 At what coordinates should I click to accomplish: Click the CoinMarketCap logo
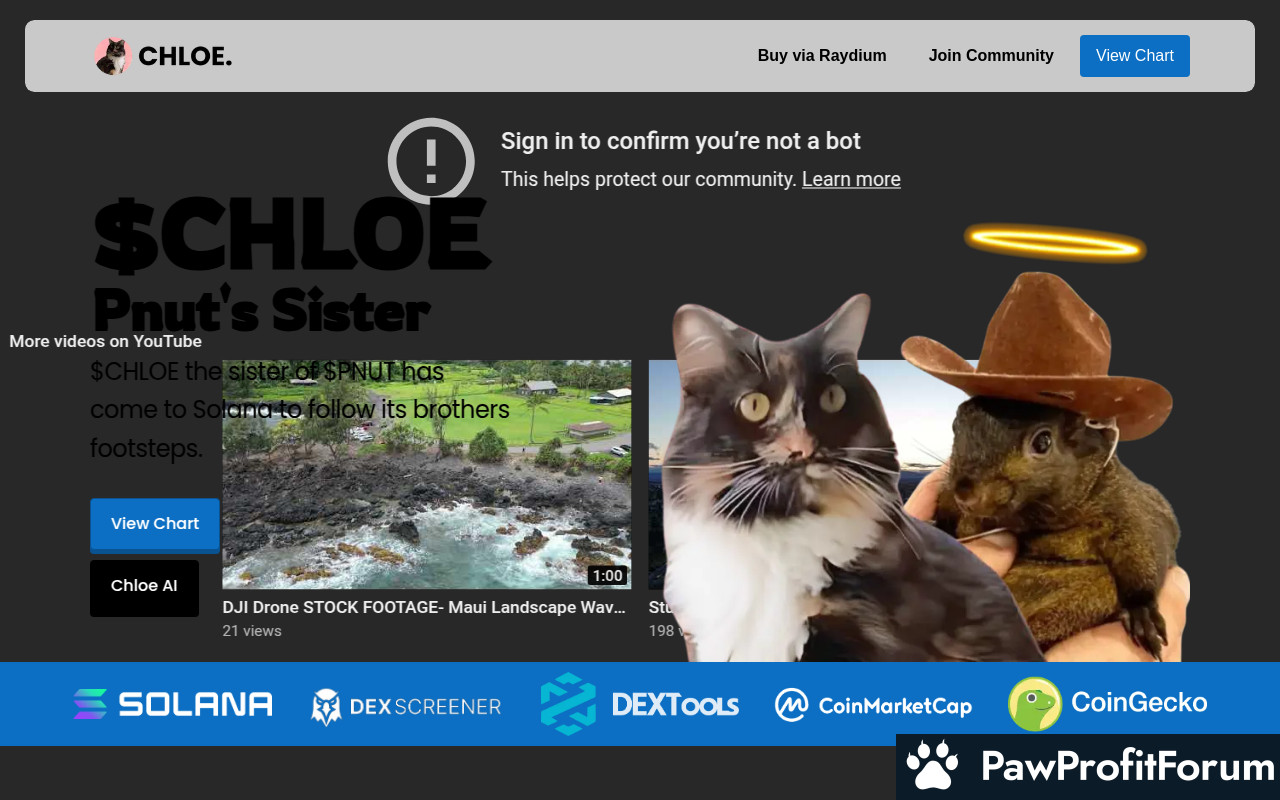873,705
